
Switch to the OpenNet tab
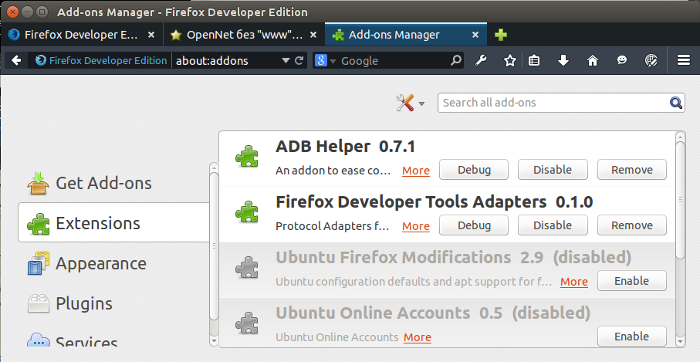point(244,35)
